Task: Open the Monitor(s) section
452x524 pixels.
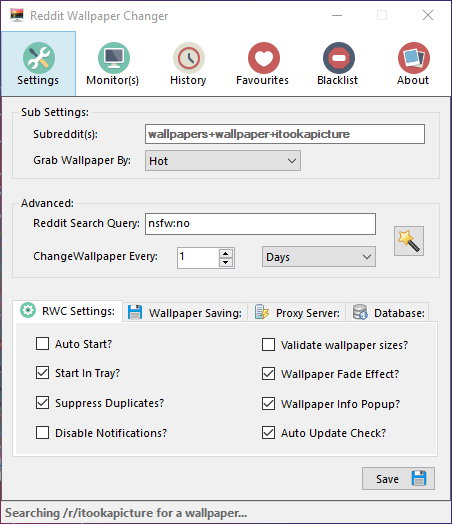Action: [x=113, y=64]
